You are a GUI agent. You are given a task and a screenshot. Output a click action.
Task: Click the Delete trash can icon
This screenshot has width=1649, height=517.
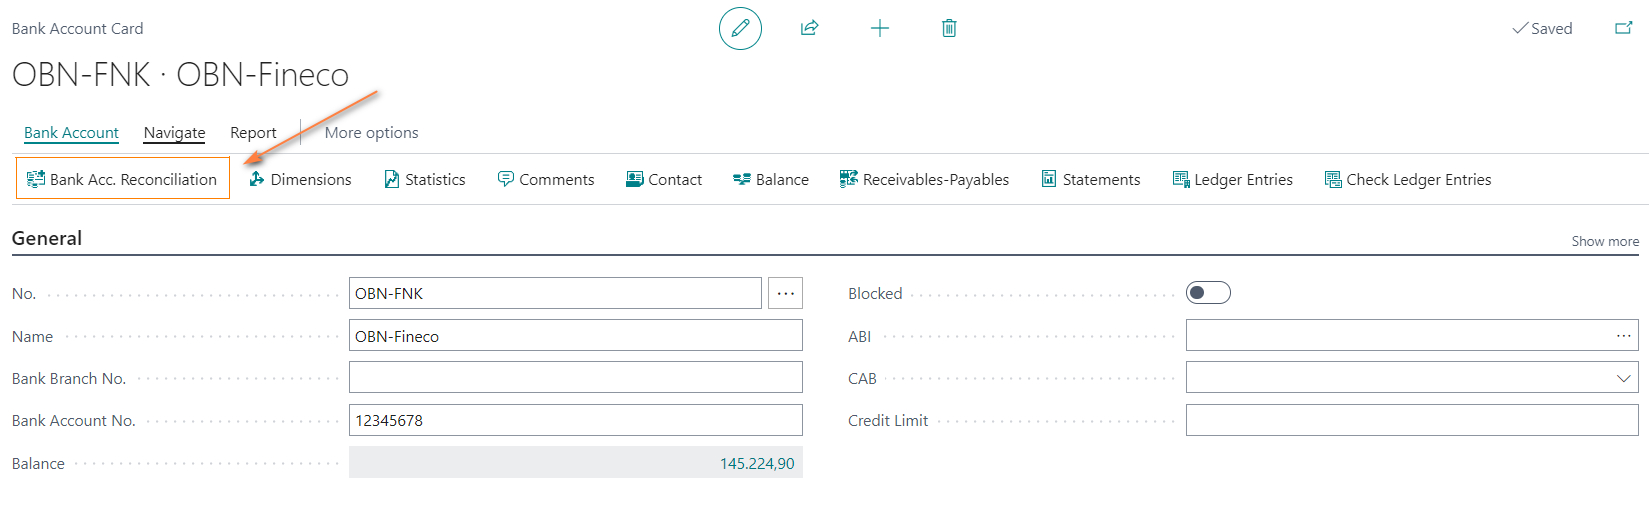pyautogui.click(x=949, y=28)
